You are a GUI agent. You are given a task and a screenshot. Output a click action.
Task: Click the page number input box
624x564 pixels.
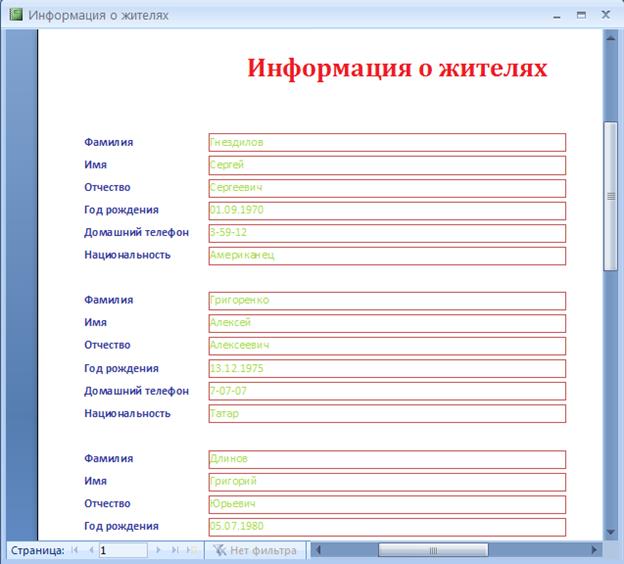click(122, 550)
